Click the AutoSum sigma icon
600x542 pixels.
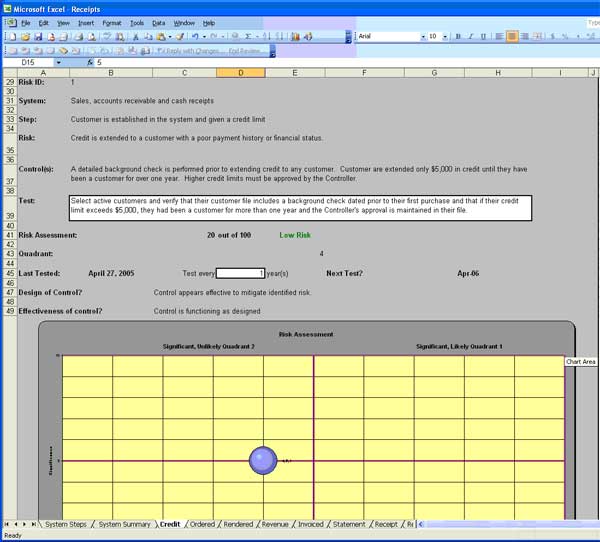pos(248,37)
